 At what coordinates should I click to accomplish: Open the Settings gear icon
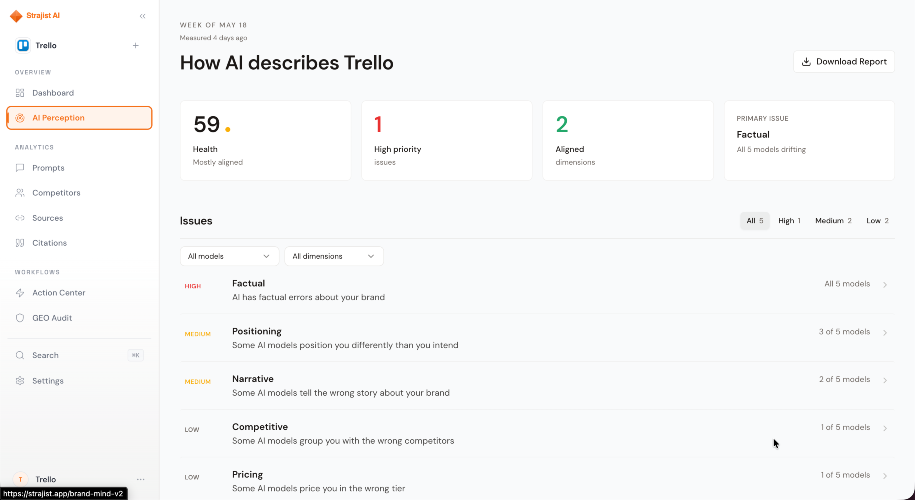click(x=20, y=381)
